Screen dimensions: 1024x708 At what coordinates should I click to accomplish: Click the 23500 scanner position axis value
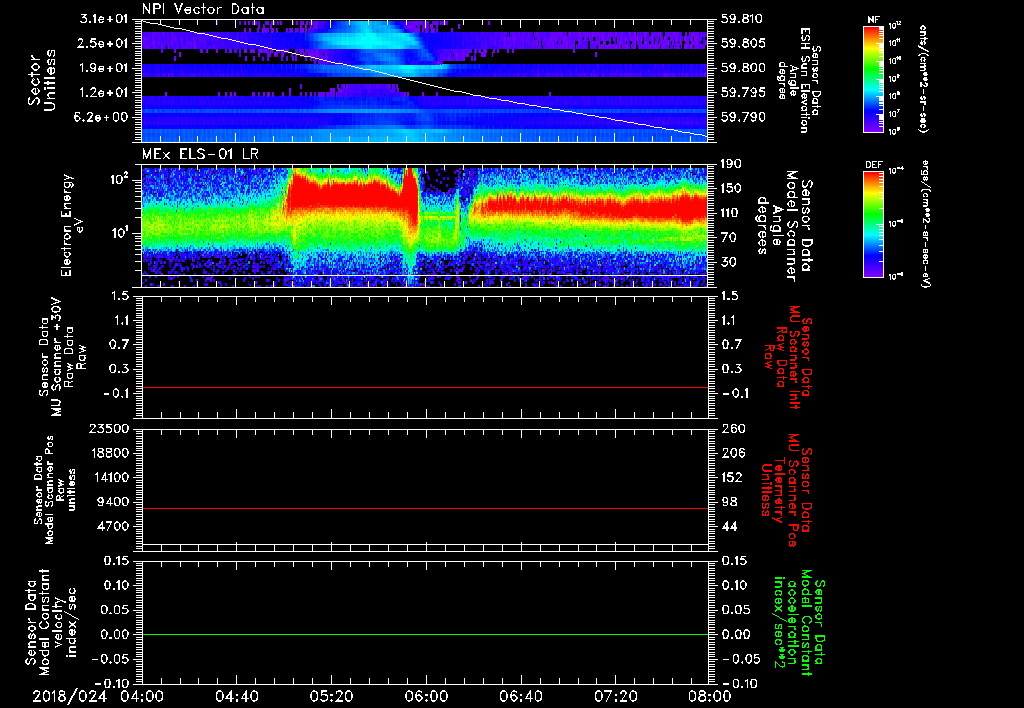click(109, 428)
